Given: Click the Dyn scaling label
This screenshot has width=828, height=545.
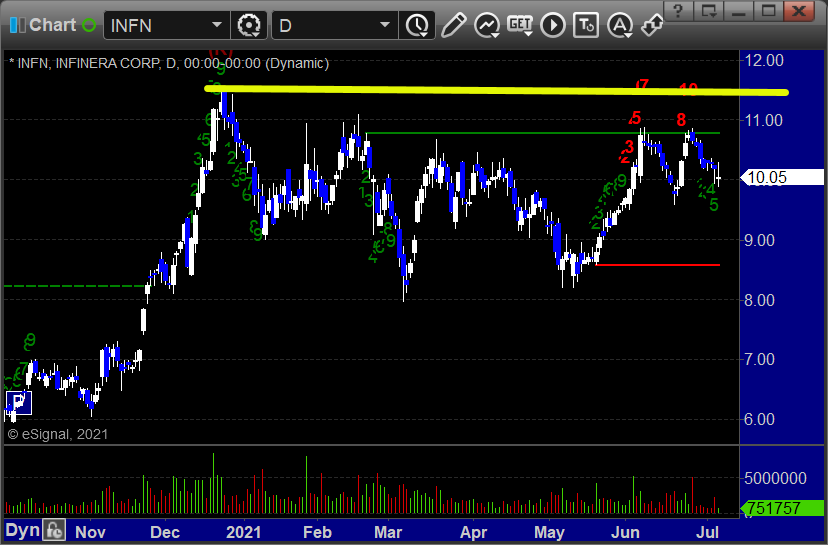Looking at the screenshot, I should tap(22, 530).
